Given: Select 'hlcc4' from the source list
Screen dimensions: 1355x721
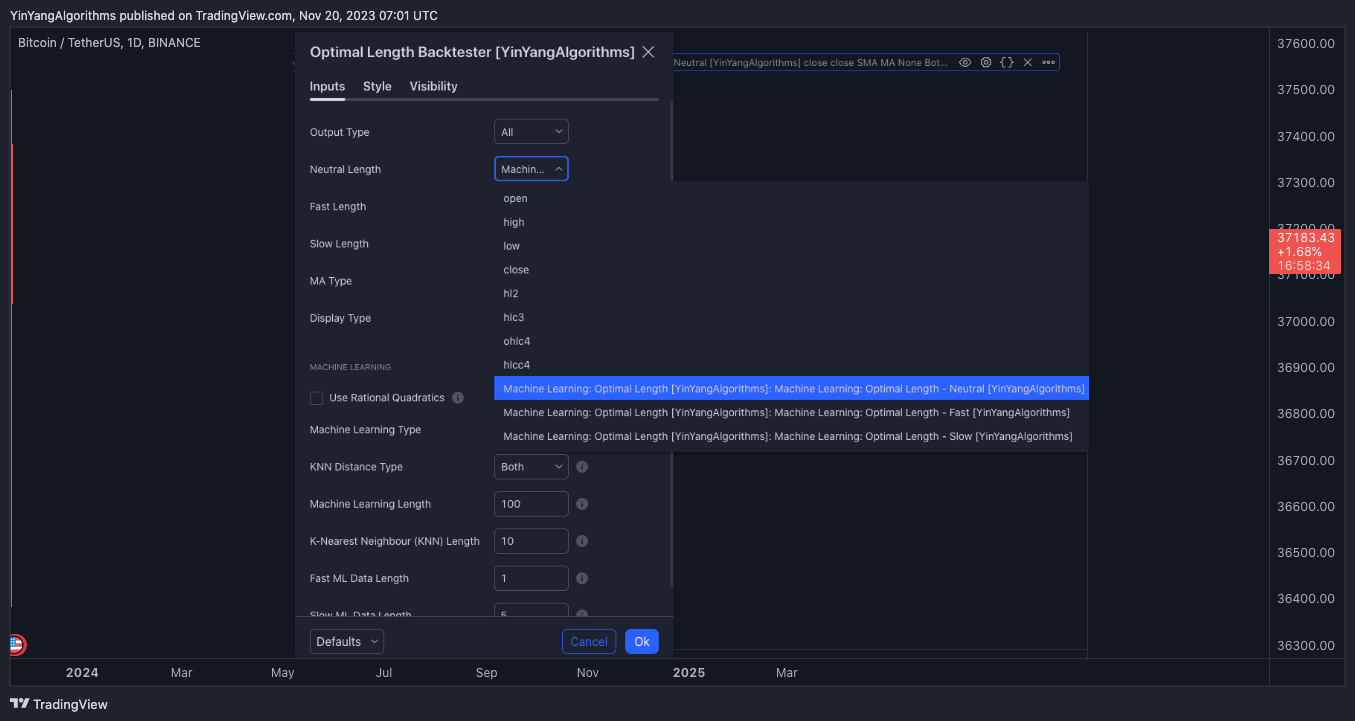Looking at the screenshot, I should coord(791,365).
